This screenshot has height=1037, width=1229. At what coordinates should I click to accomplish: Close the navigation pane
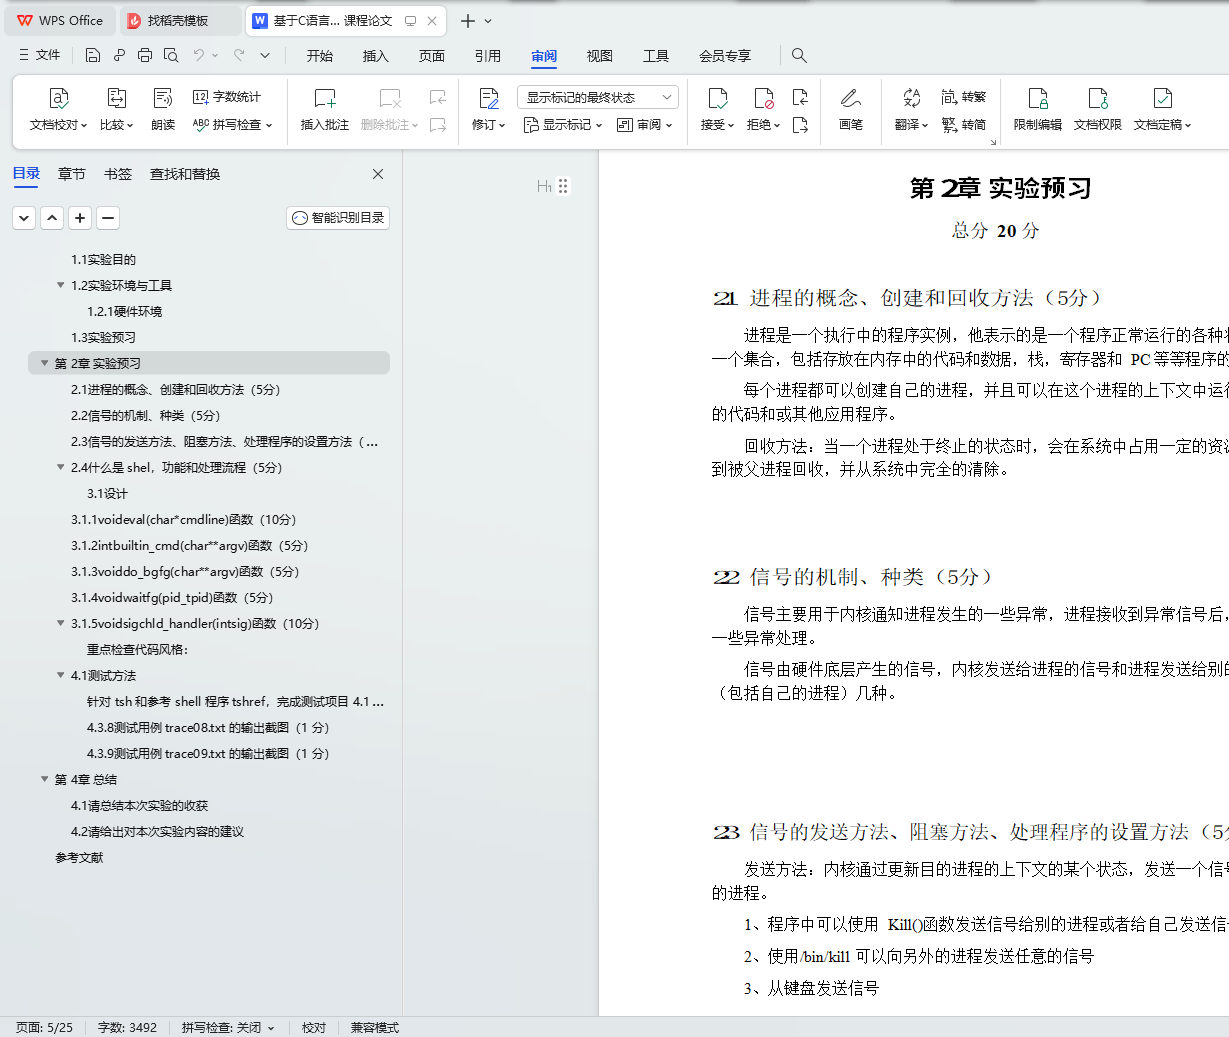[378, 174]
